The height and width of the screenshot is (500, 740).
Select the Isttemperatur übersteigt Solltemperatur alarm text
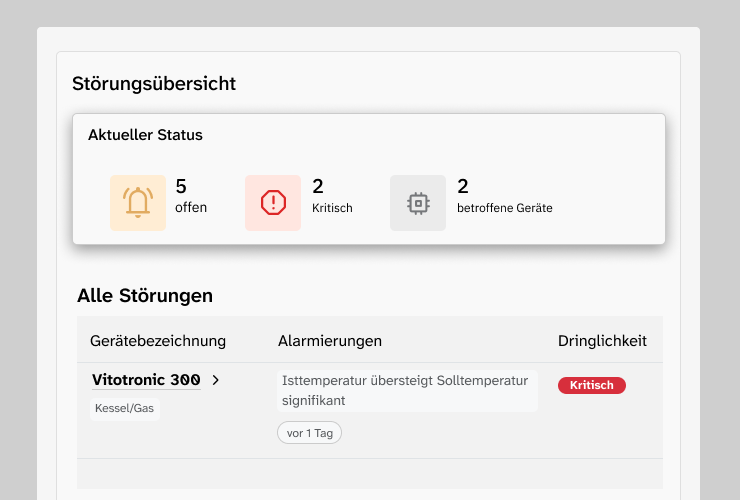click(x=407, y=390)
